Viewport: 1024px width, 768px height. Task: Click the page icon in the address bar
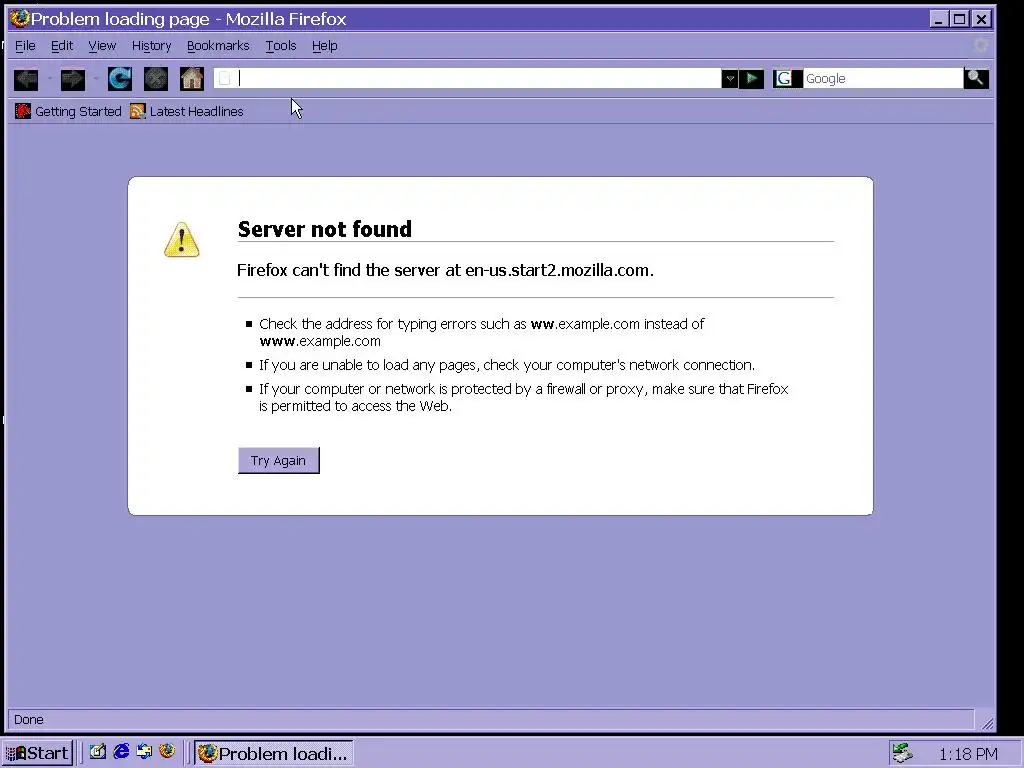(x=225, y=79)
